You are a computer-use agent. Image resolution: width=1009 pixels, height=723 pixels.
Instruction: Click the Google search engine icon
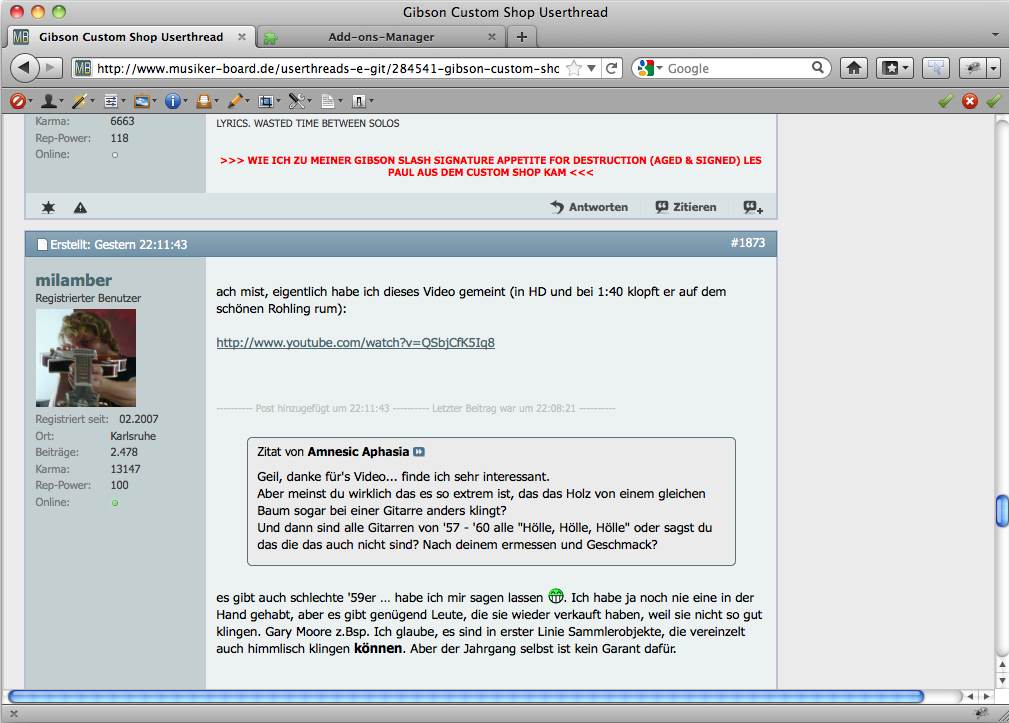645,68
